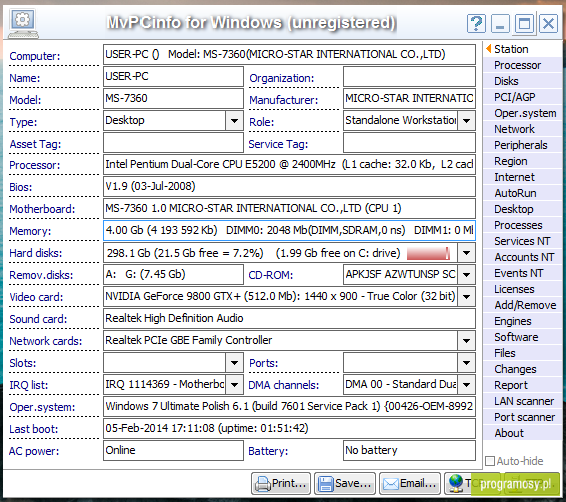
Task: Launch the LAN scanner section
Action: 522,401
